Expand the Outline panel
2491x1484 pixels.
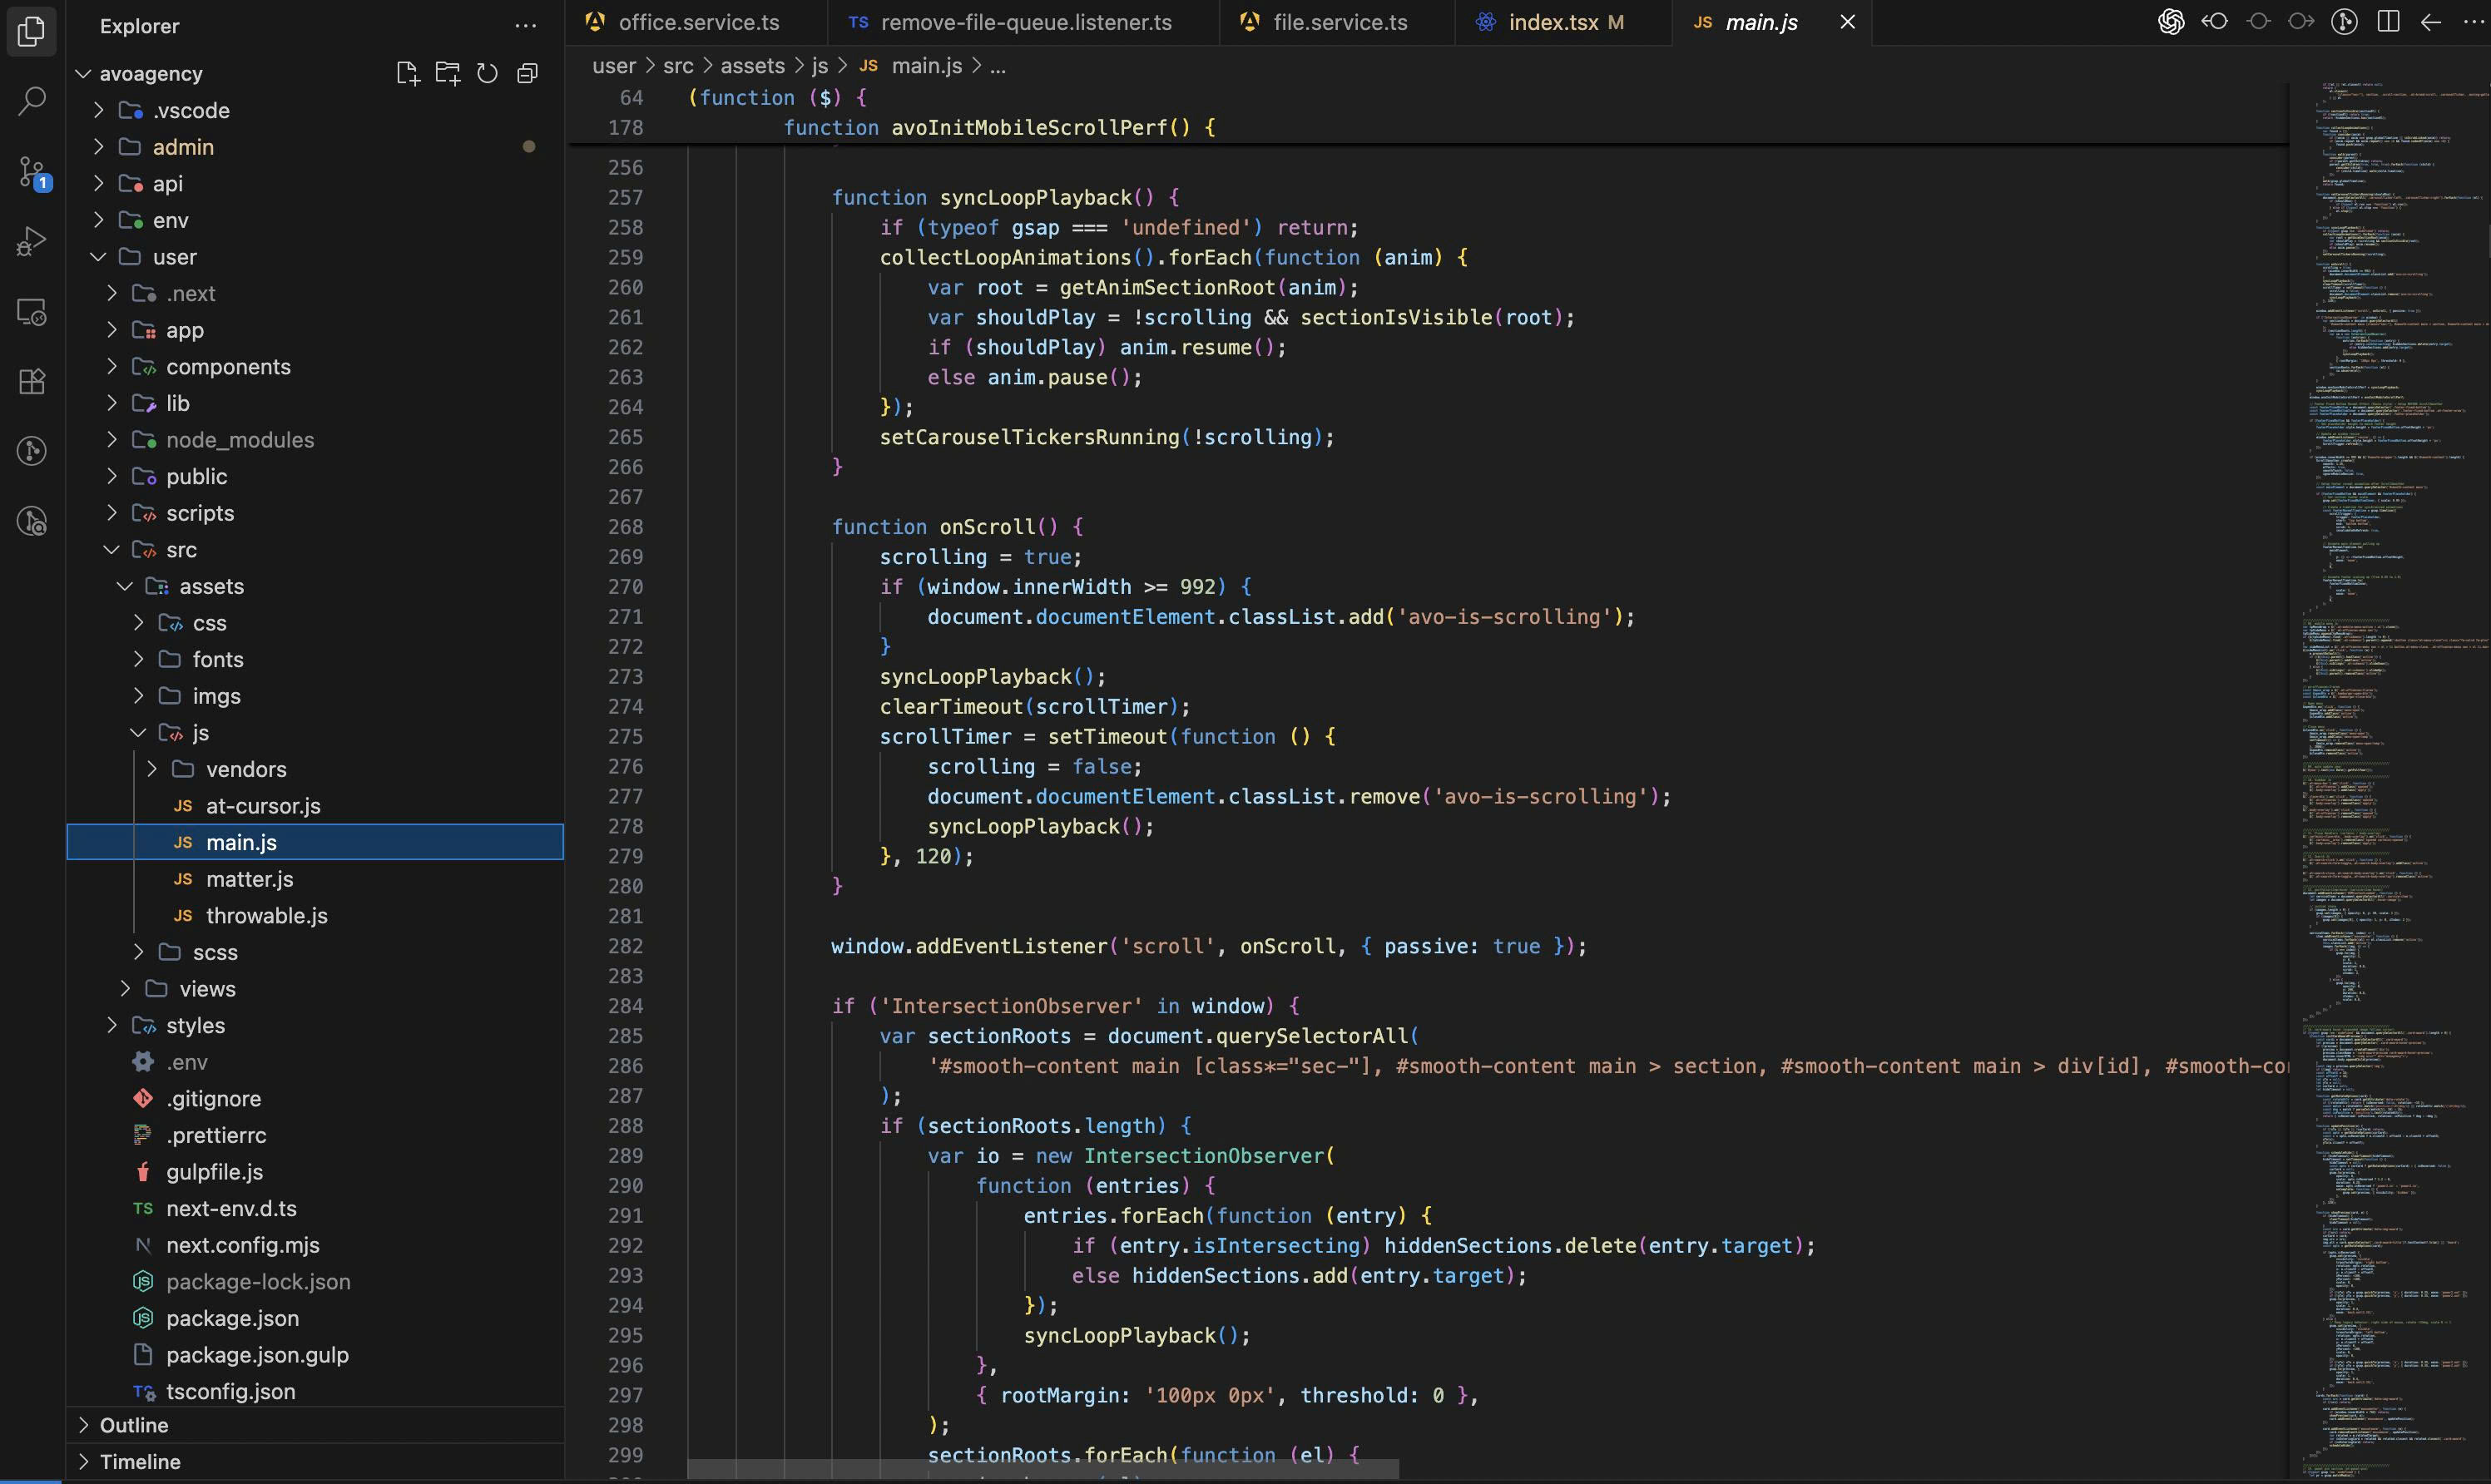315,1425
